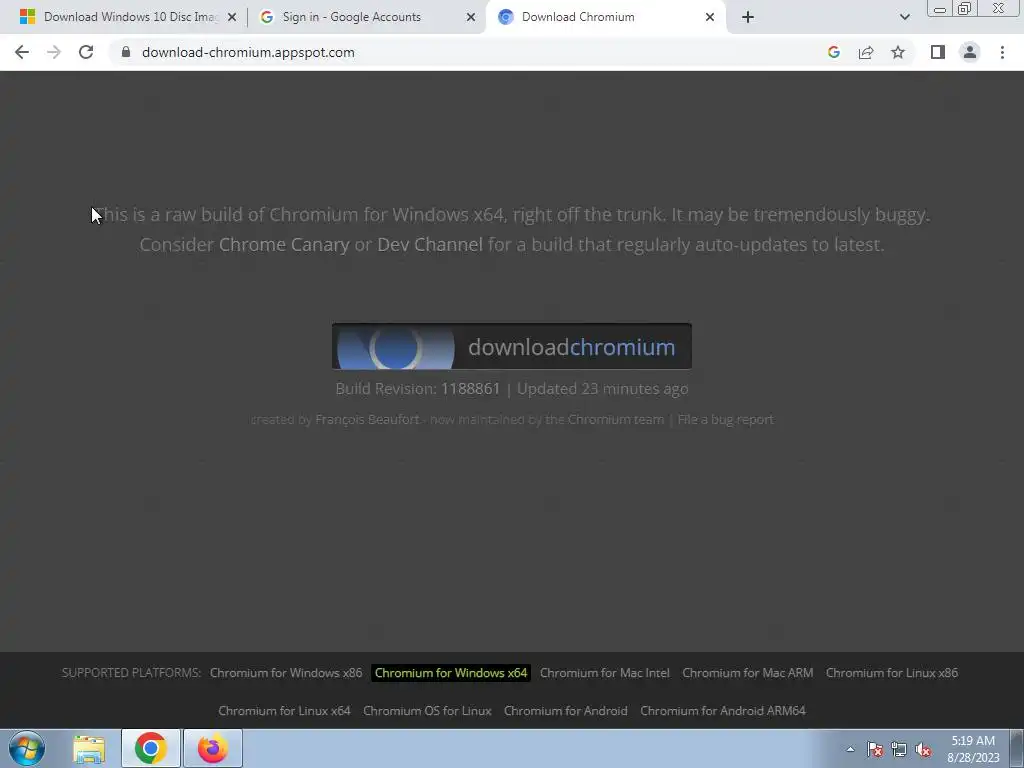Open the Chrome Canary link
Screen dimensions: 1024x768
(x=284, y=245)
